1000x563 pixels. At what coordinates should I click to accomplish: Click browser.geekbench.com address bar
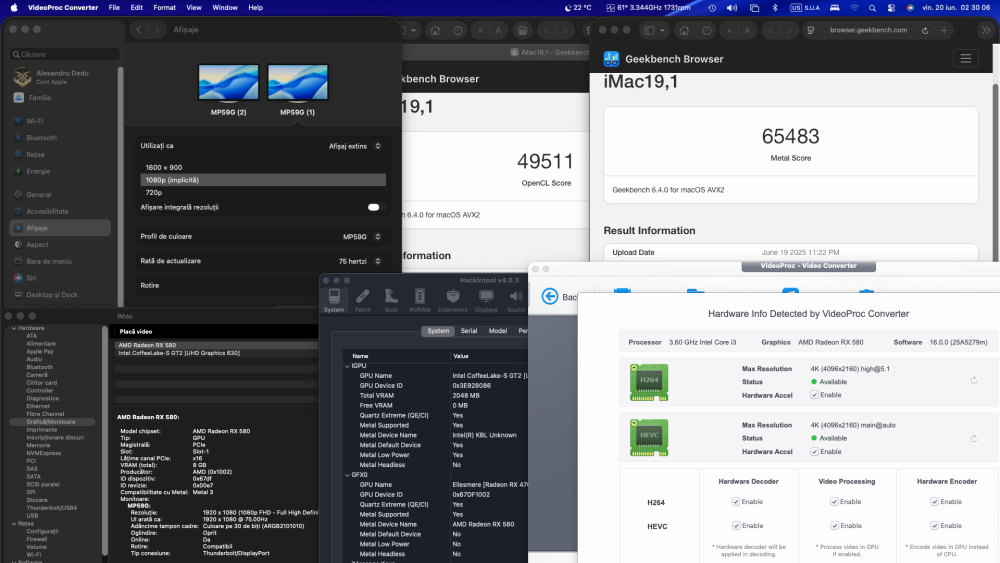[x=869, y=30]
